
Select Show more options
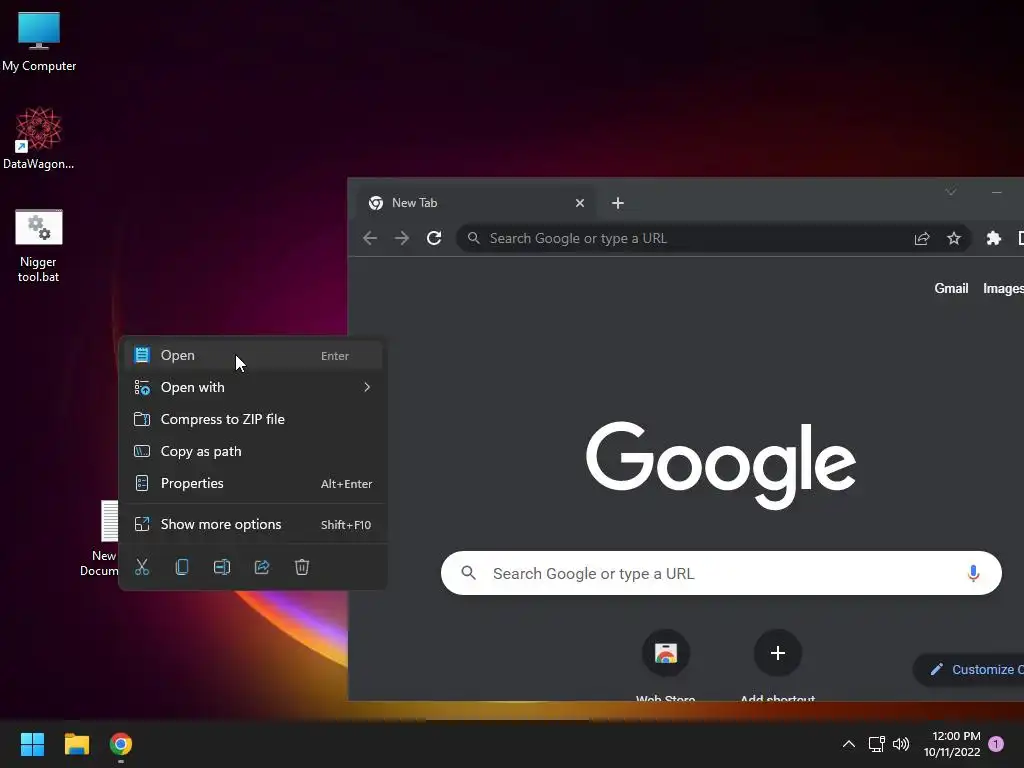pos(253,524)
